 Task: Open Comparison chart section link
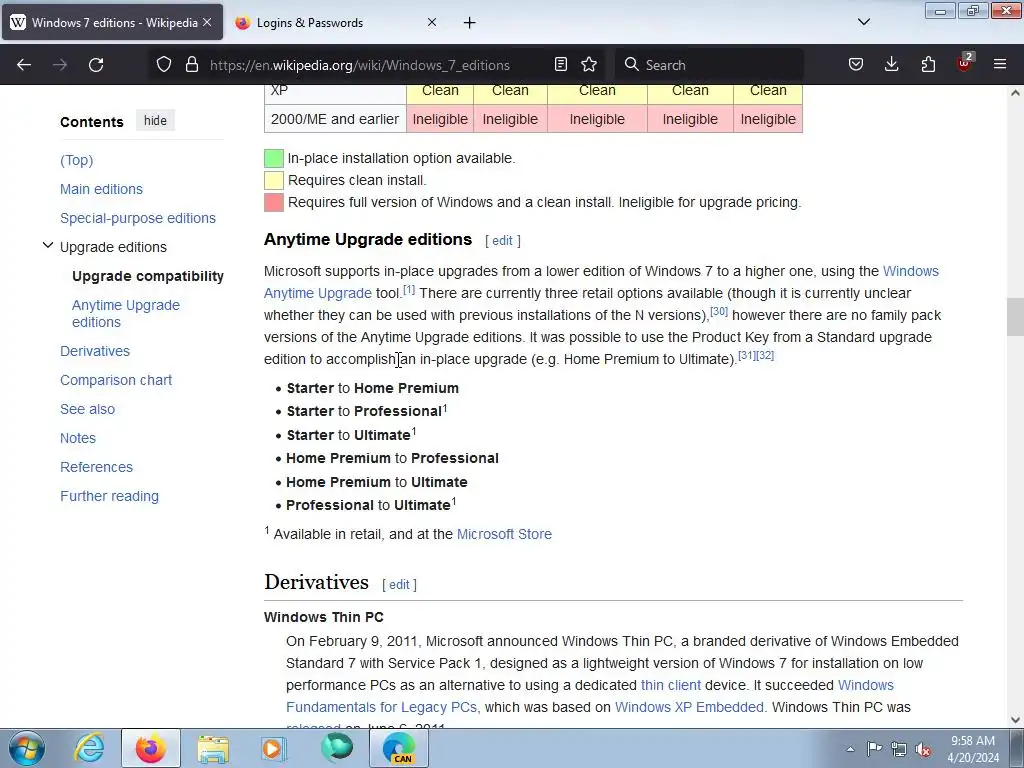[116, 380]
